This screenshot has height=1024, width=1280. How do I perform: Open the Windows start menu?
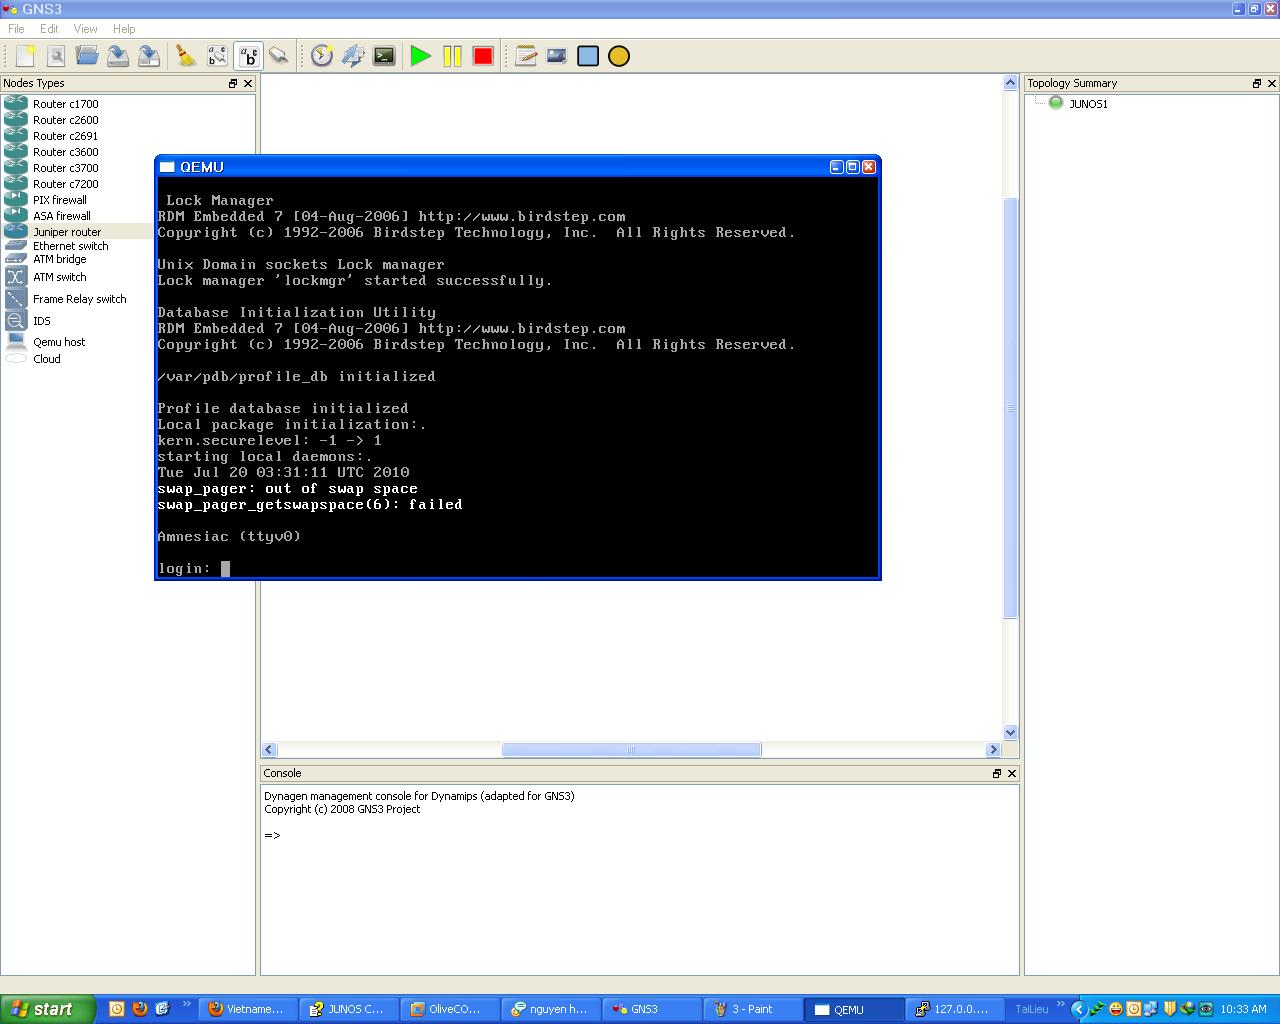(x=47, y=1009)
